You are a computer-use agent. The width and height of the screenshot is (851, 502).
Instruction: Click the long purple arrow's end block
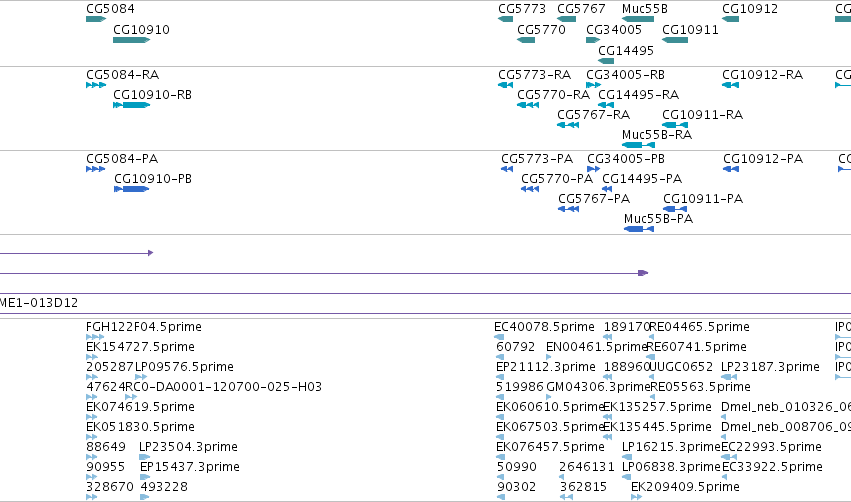coord(643,273)
